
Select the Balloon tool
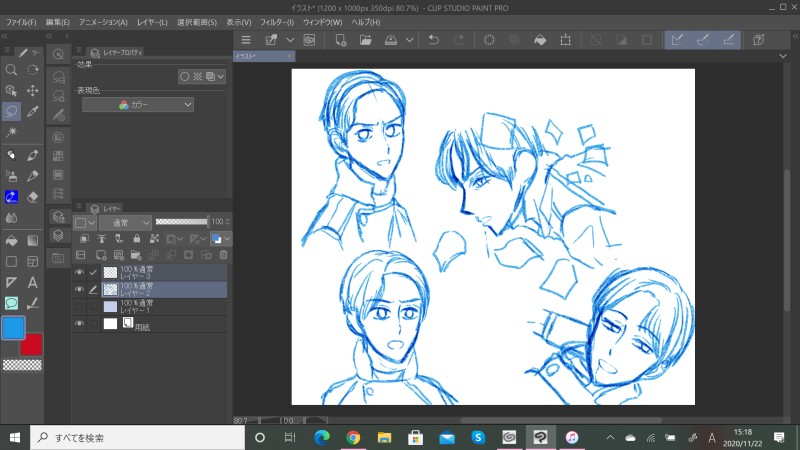click(11, 304)
